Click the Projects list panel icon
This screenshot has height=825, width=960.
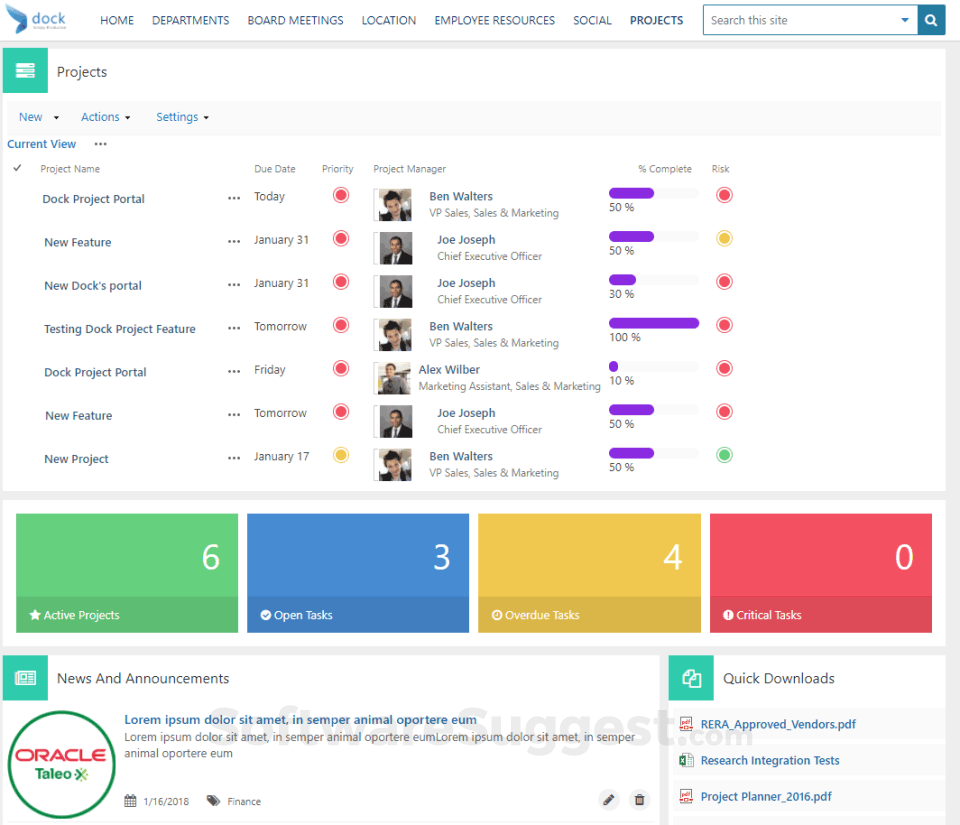(x=25, y=71)
